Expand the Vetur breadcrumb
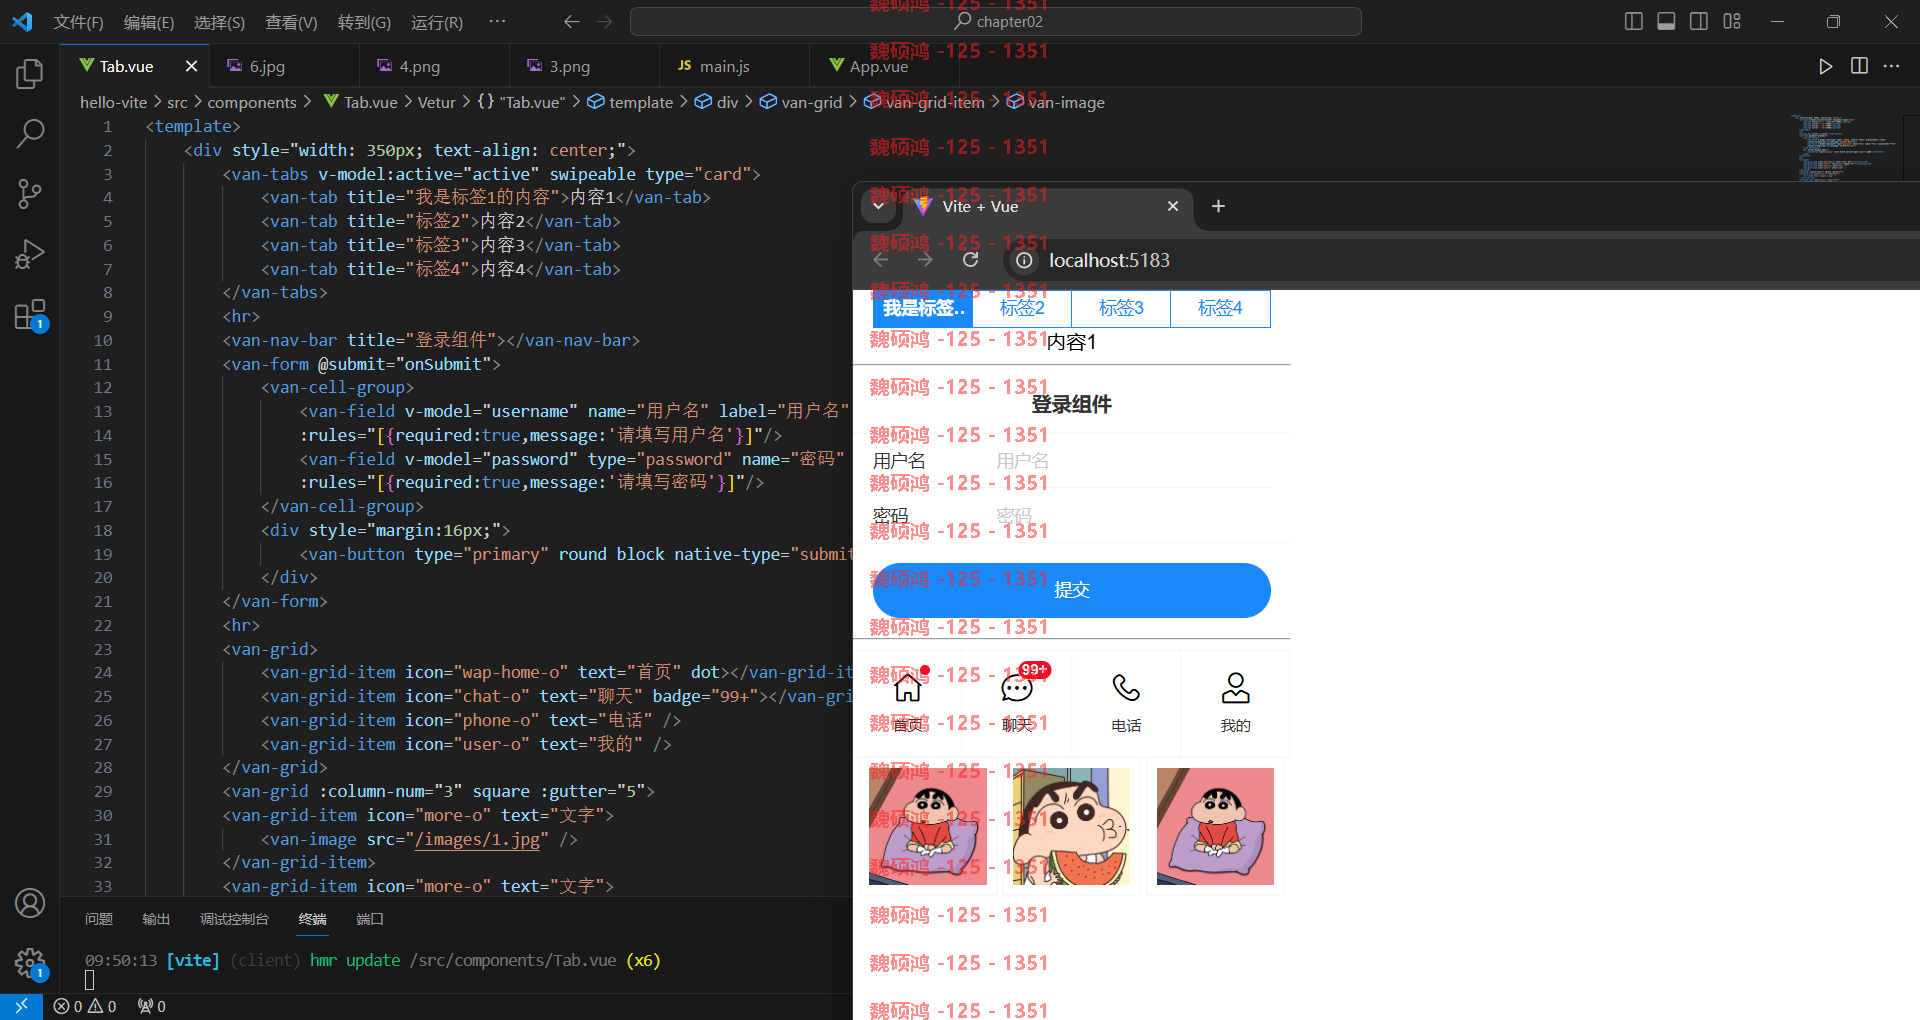Viewport: 1920px width, 1020px height. (436, 102)
